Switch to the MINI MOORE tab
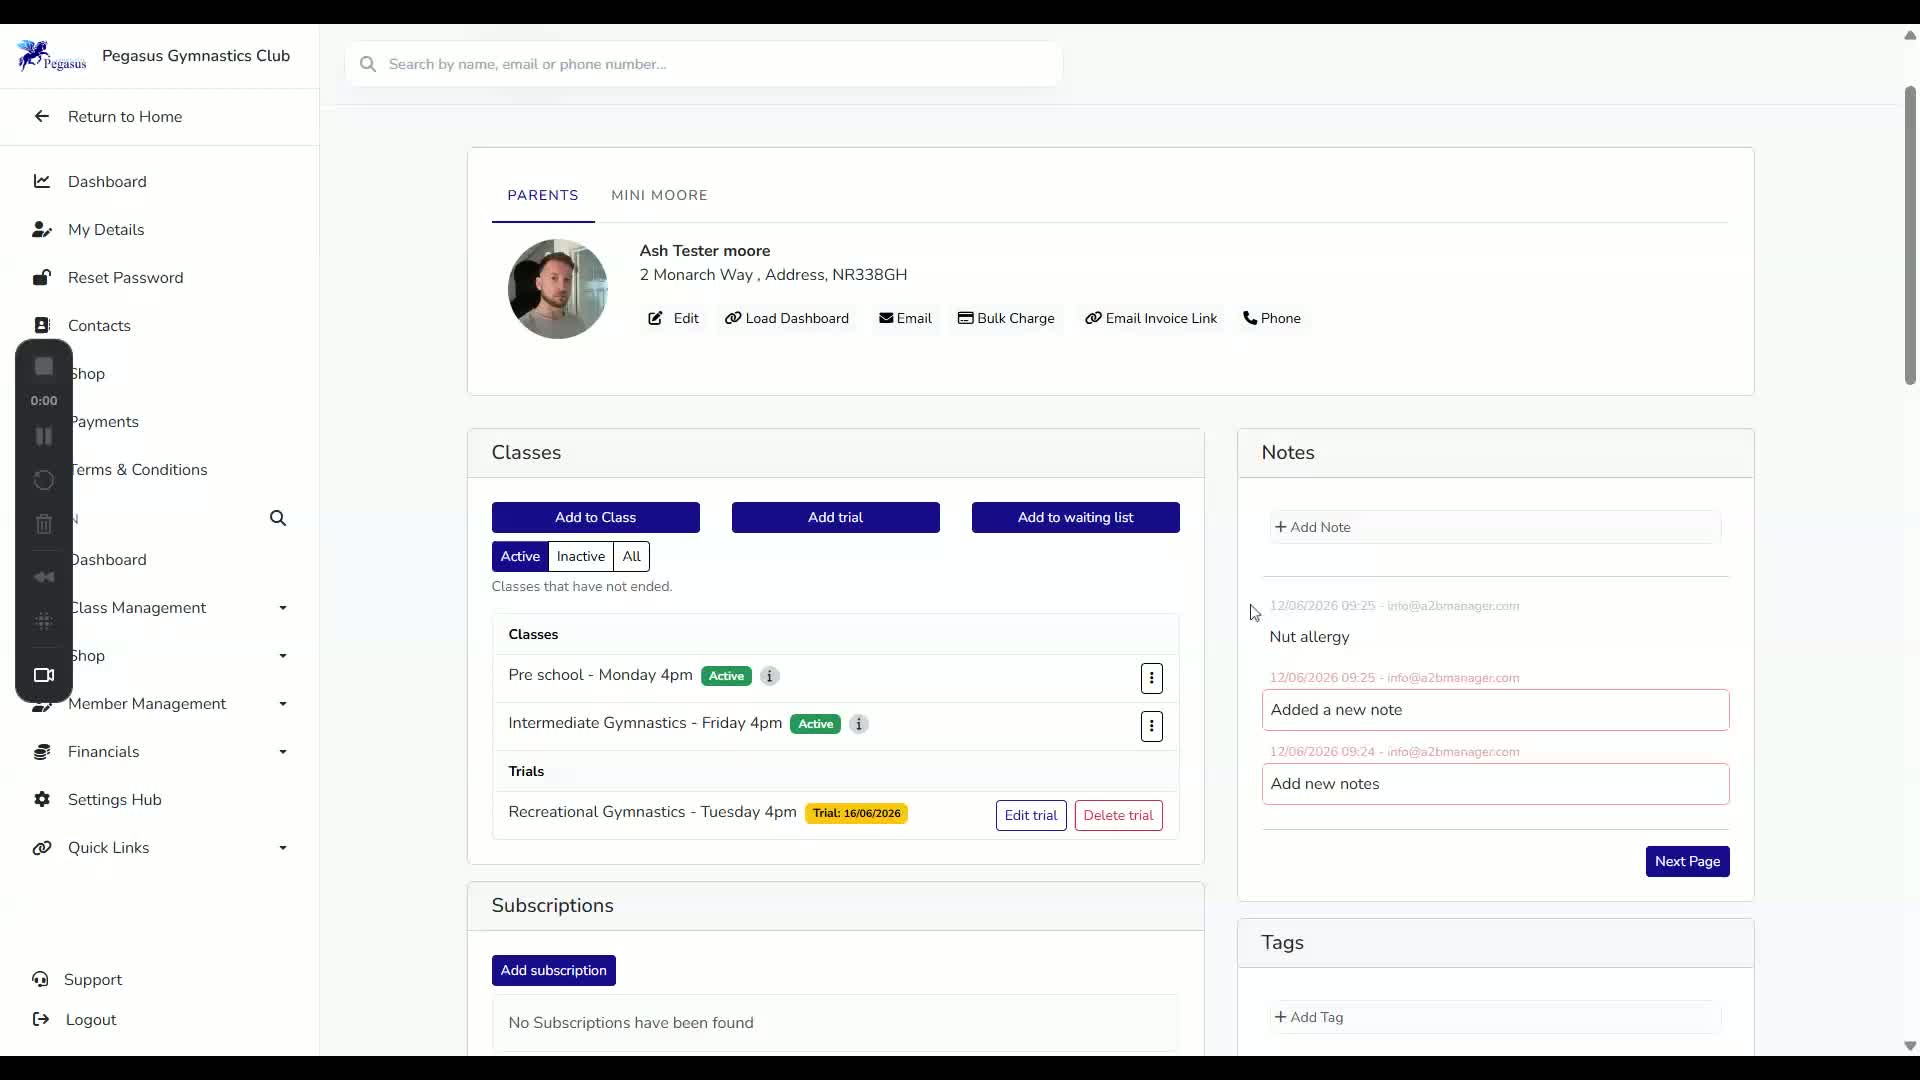1920x1080 pixels. (659, 195)
